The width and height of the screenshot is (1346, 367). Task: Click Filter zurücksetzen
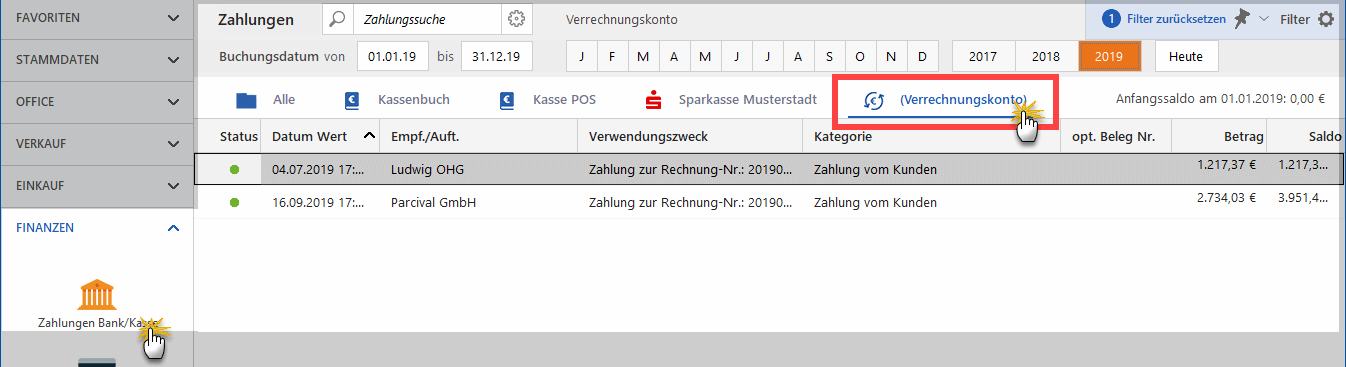(x=1175, y=19)
